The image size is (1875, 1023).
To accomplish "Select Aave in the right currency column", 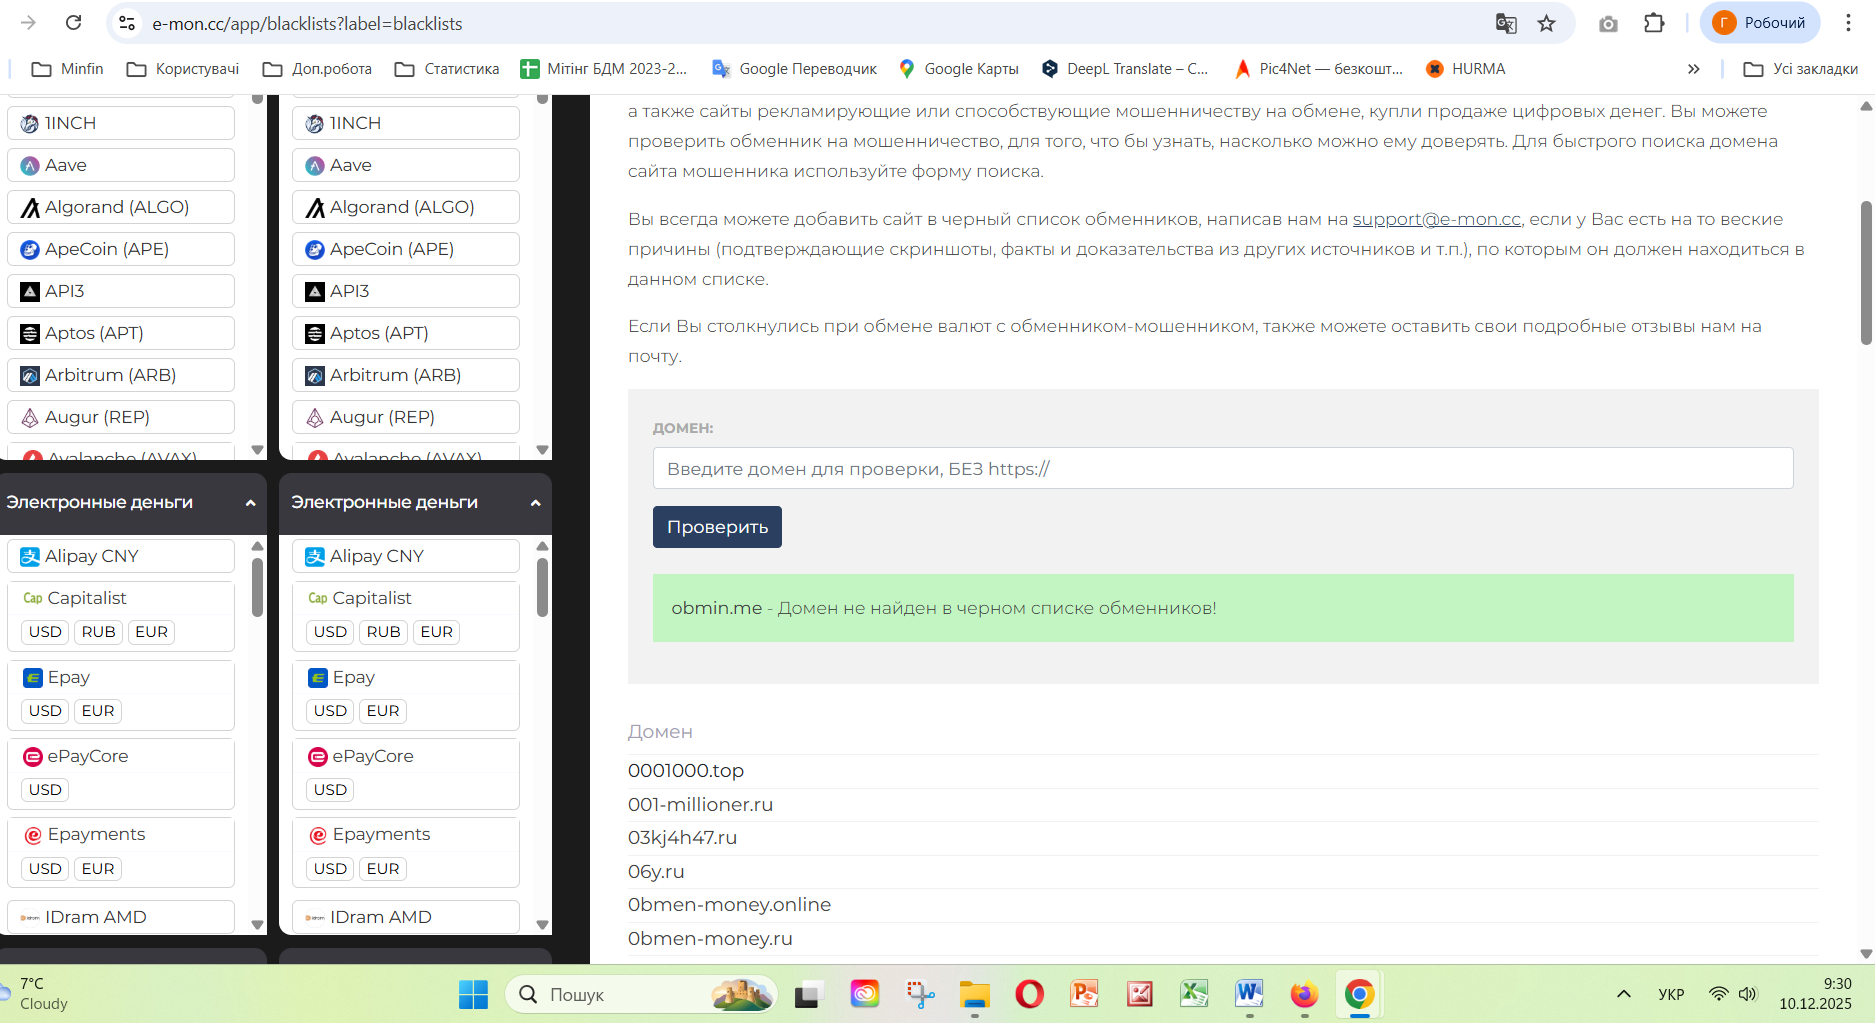I will click(x=406, y=165).
